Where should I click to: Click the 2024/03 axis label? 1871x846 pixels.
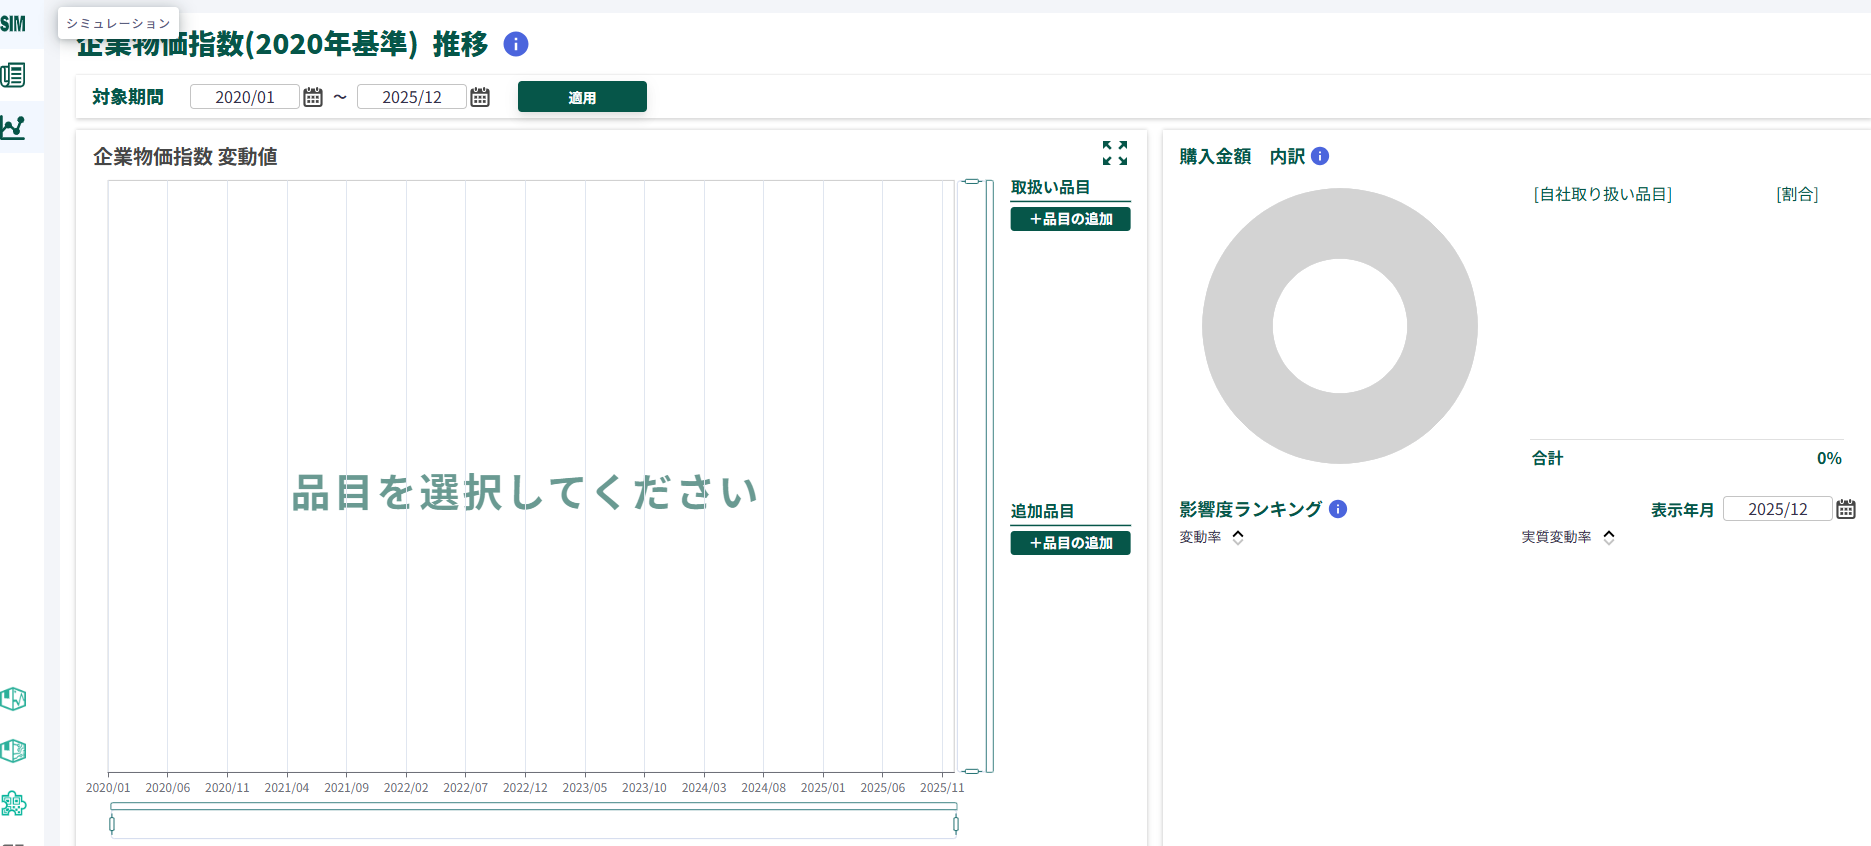click(x=704, y=788)
